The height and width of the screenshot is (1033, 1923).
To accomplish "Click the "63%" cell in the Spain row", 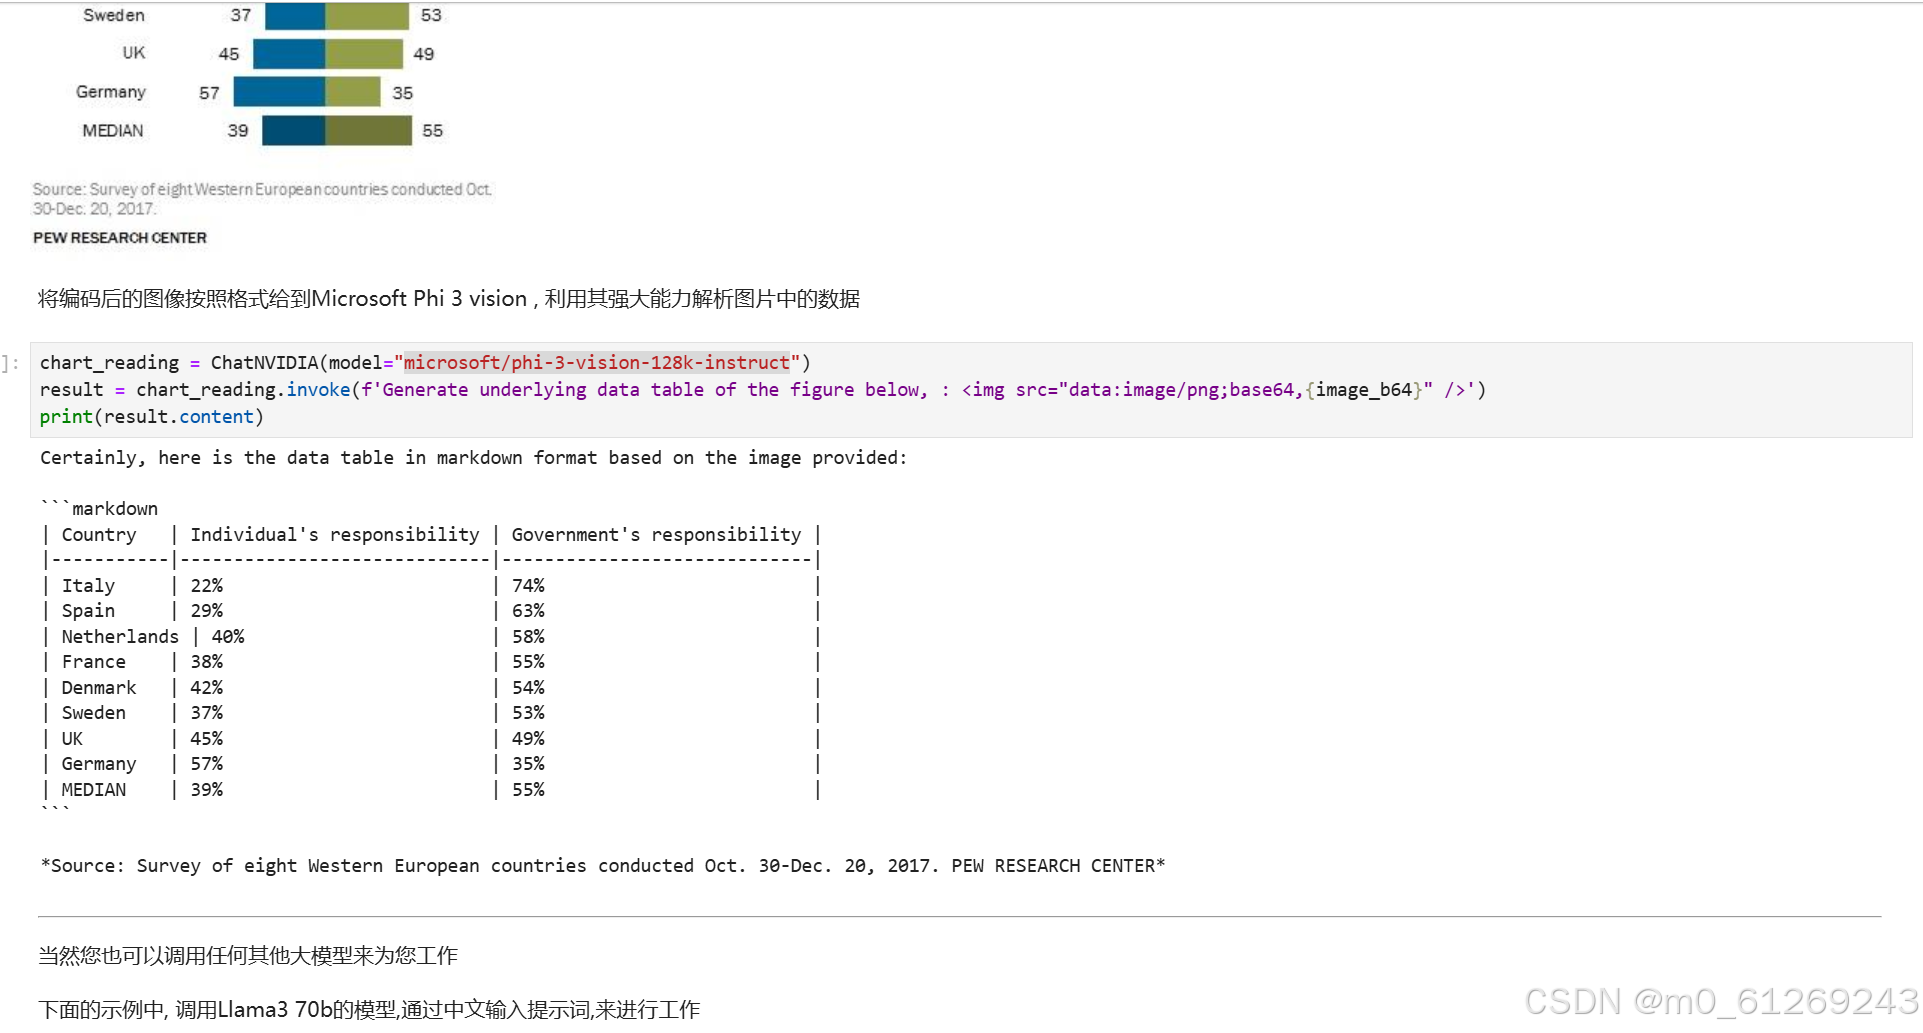I will (528, 611).
